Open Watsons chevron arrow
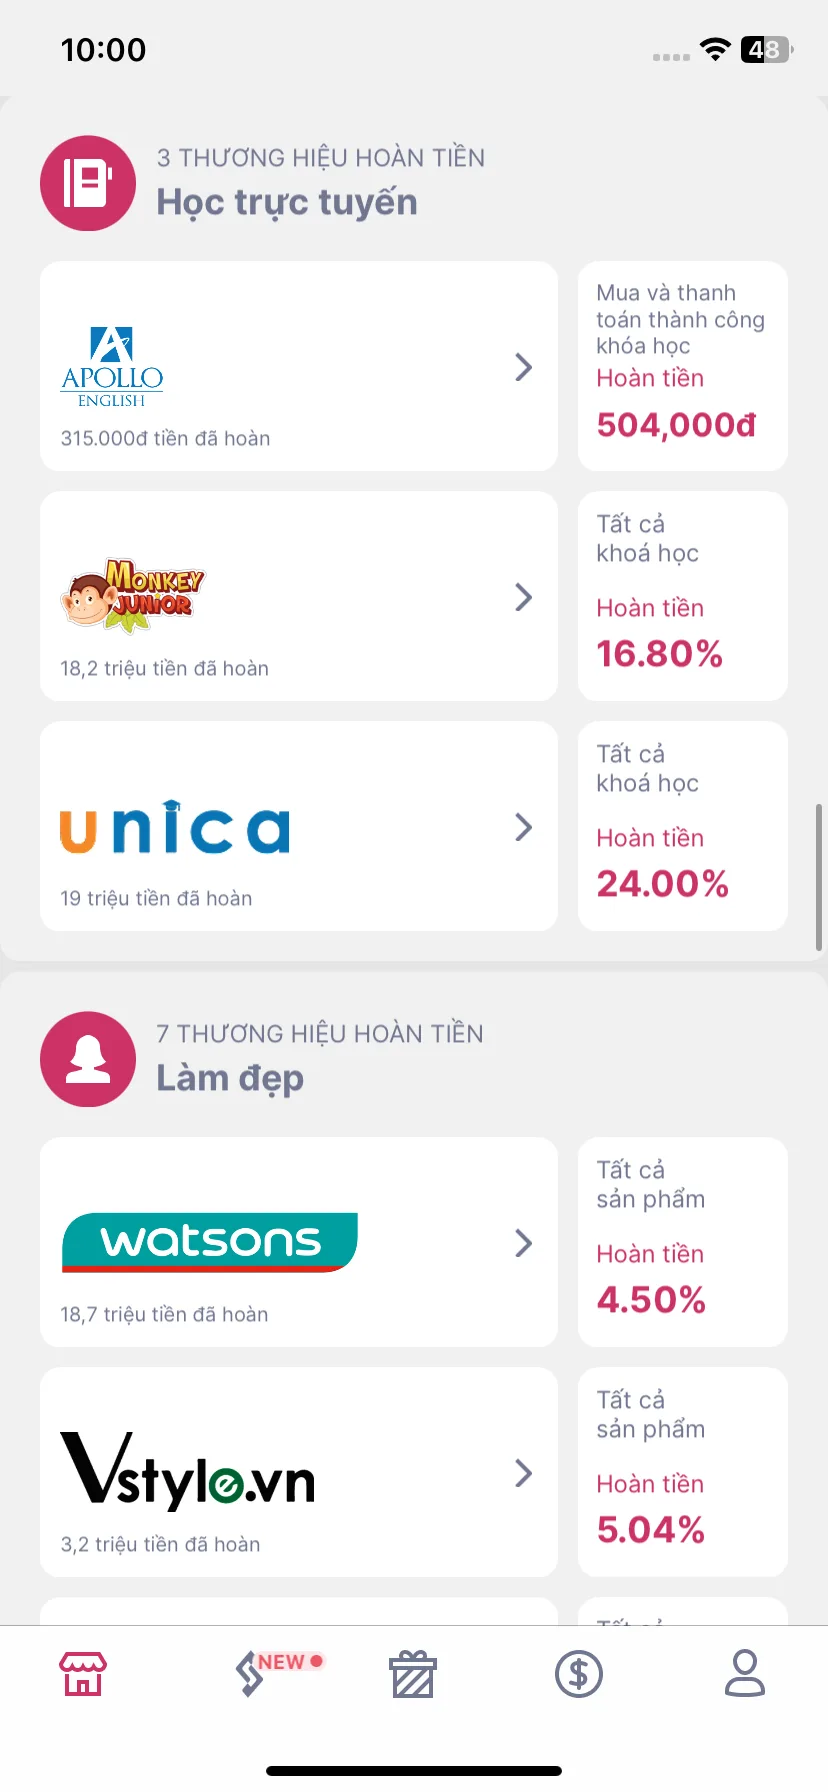This screenshot has width=828, height=1792. 523,1243
